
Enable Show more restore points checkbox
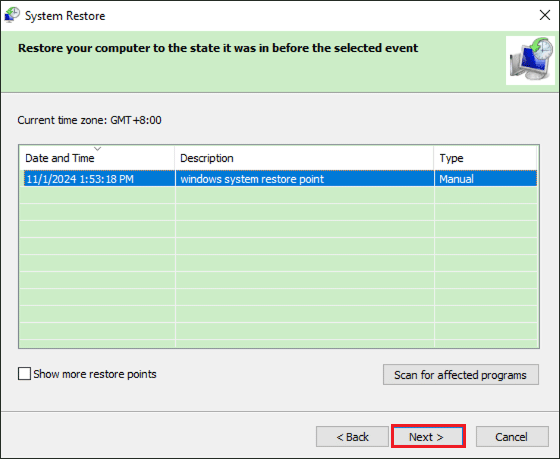click(24, 374)
